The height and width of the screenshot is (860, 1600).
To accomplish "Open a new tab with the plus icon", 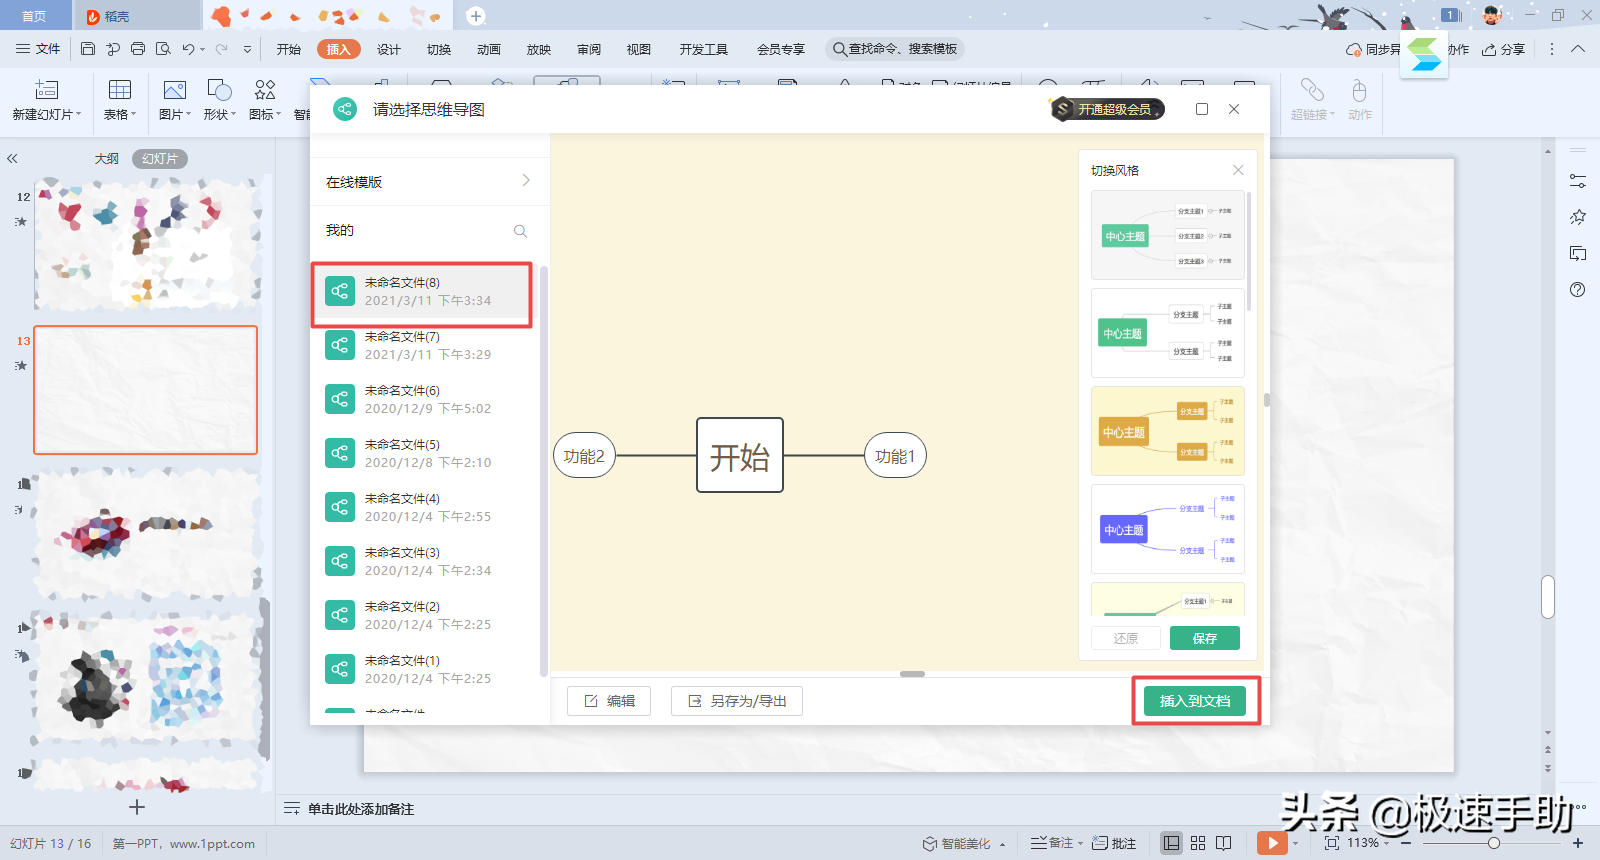I will [476, 16].
